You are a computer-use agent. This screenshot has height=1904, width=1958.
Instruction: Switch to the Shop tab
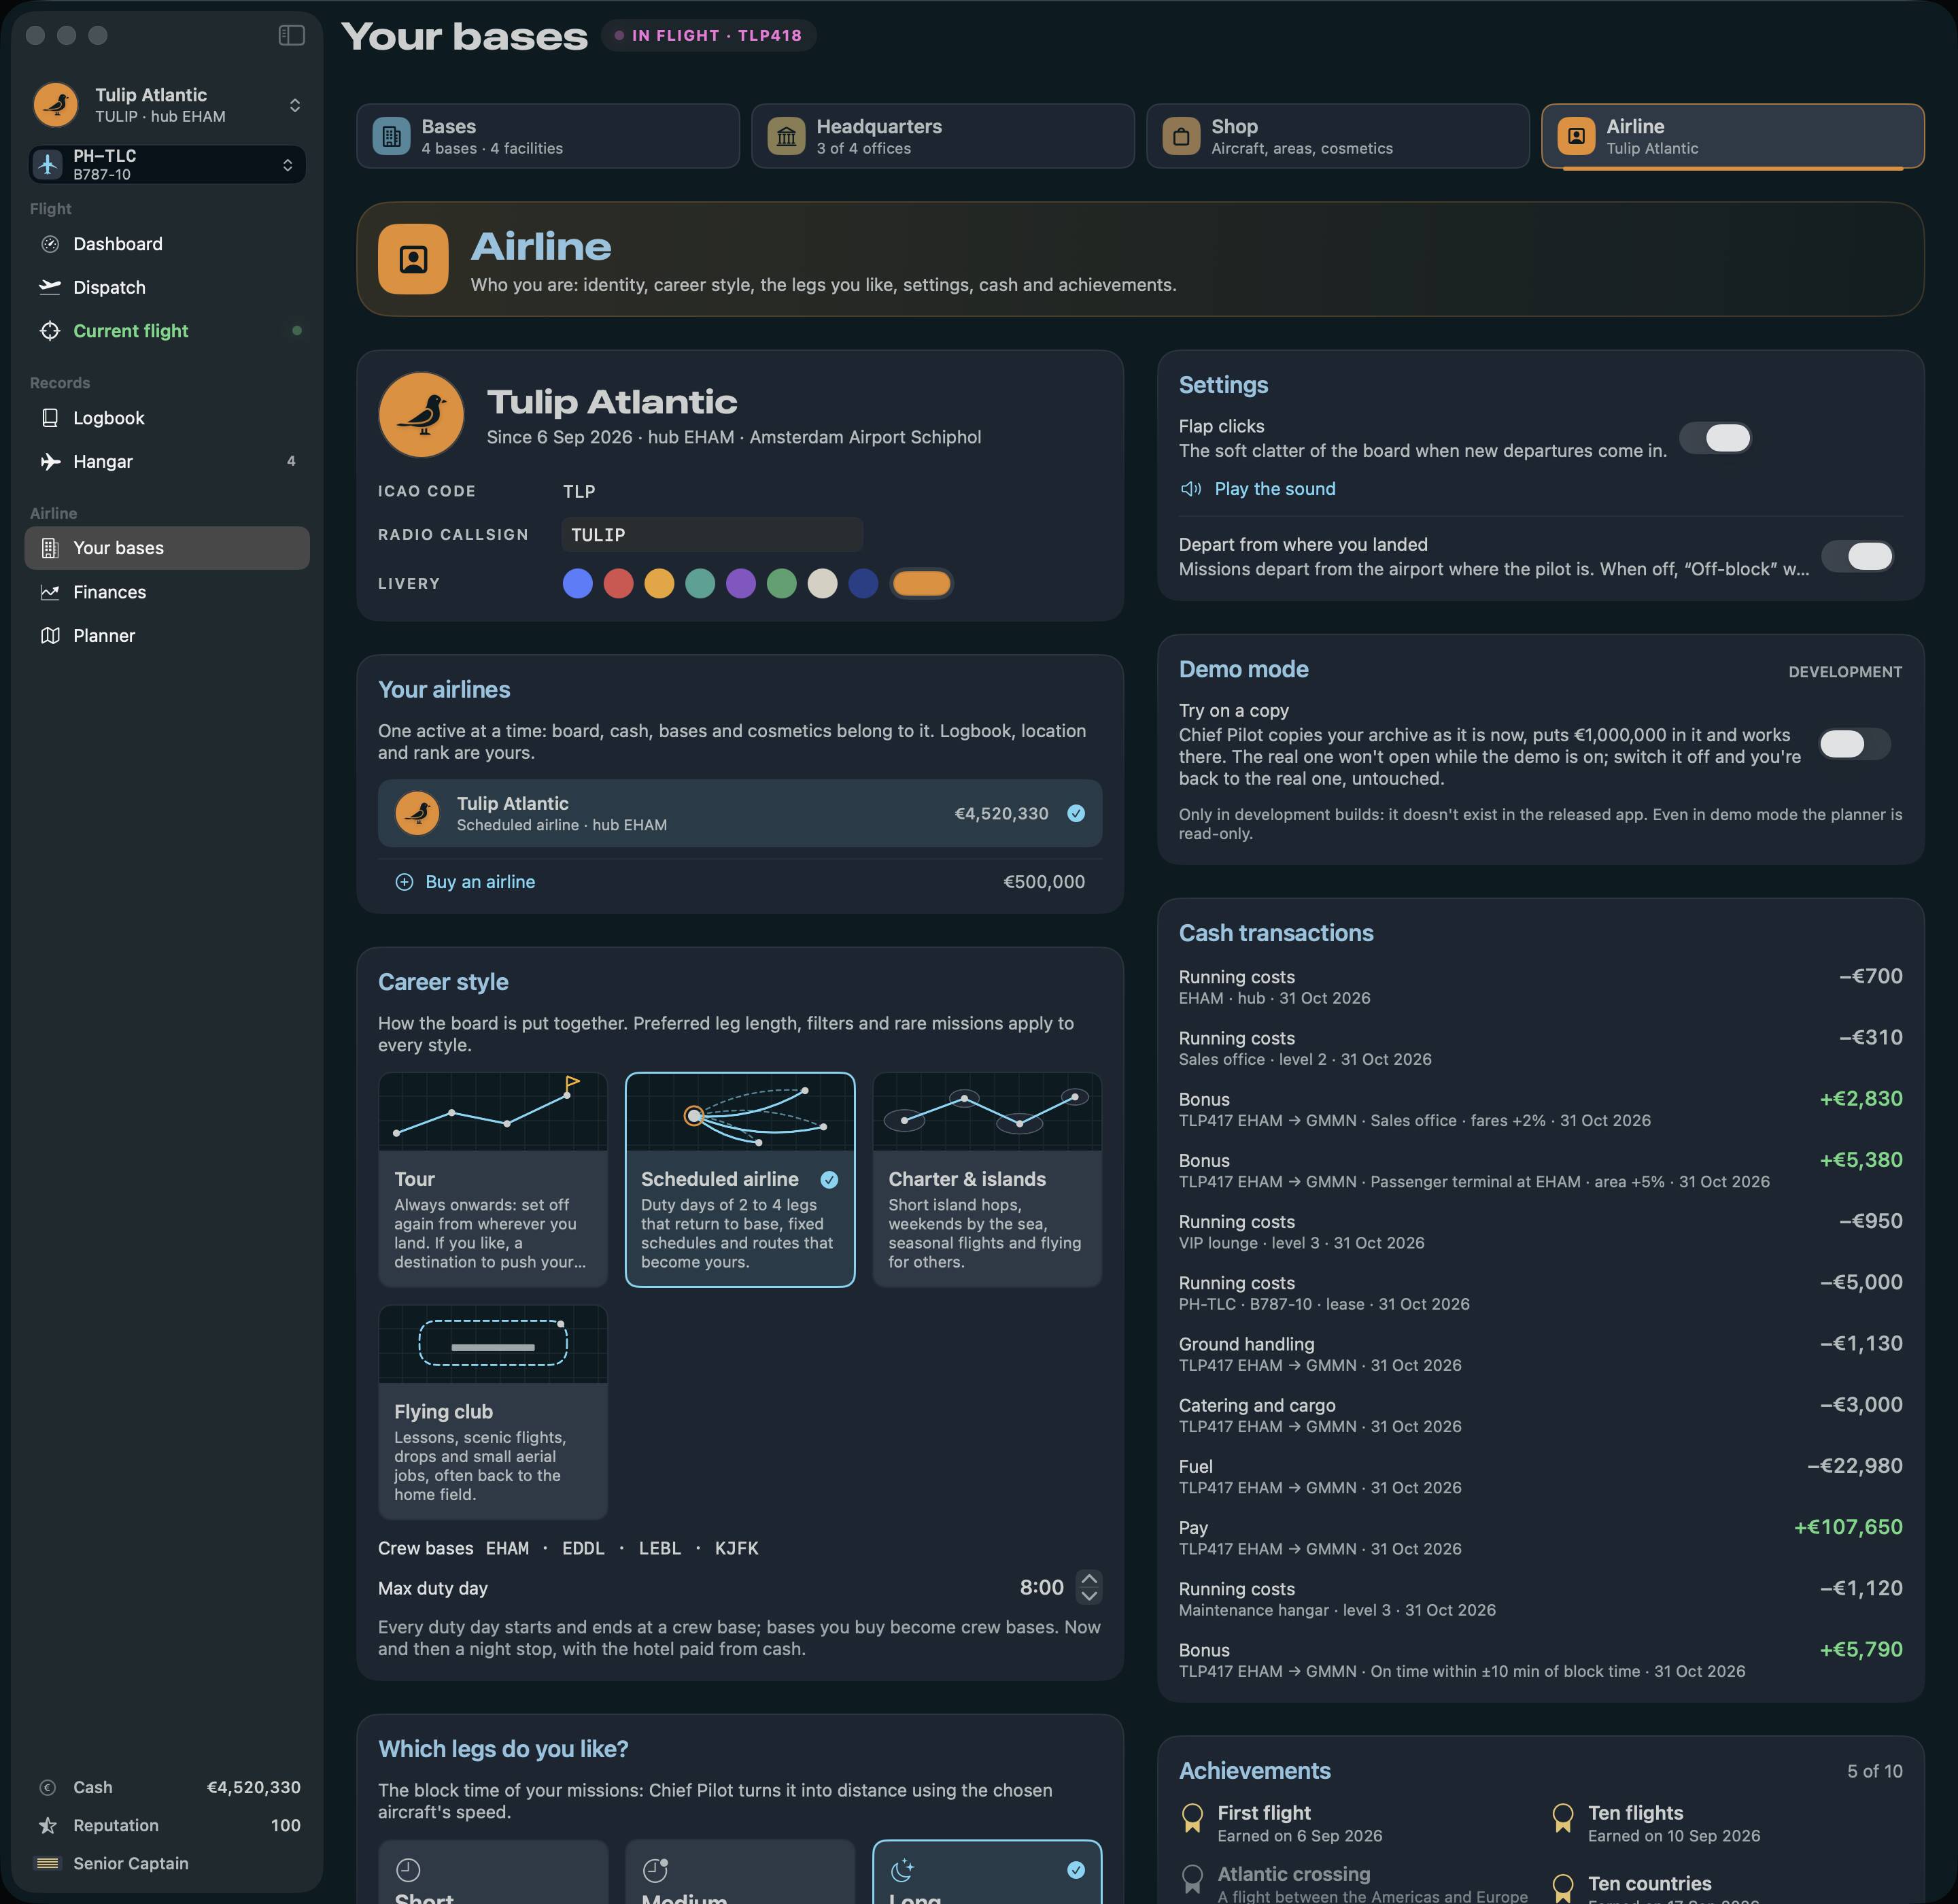pyautogui.click(x=1338, y=136)
